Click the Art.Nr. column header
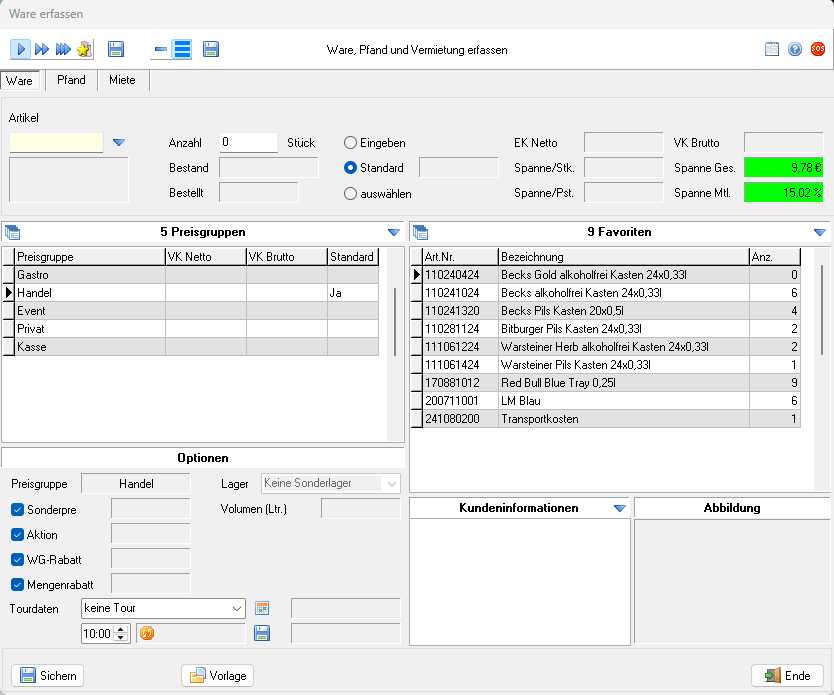 click(461, 257)
